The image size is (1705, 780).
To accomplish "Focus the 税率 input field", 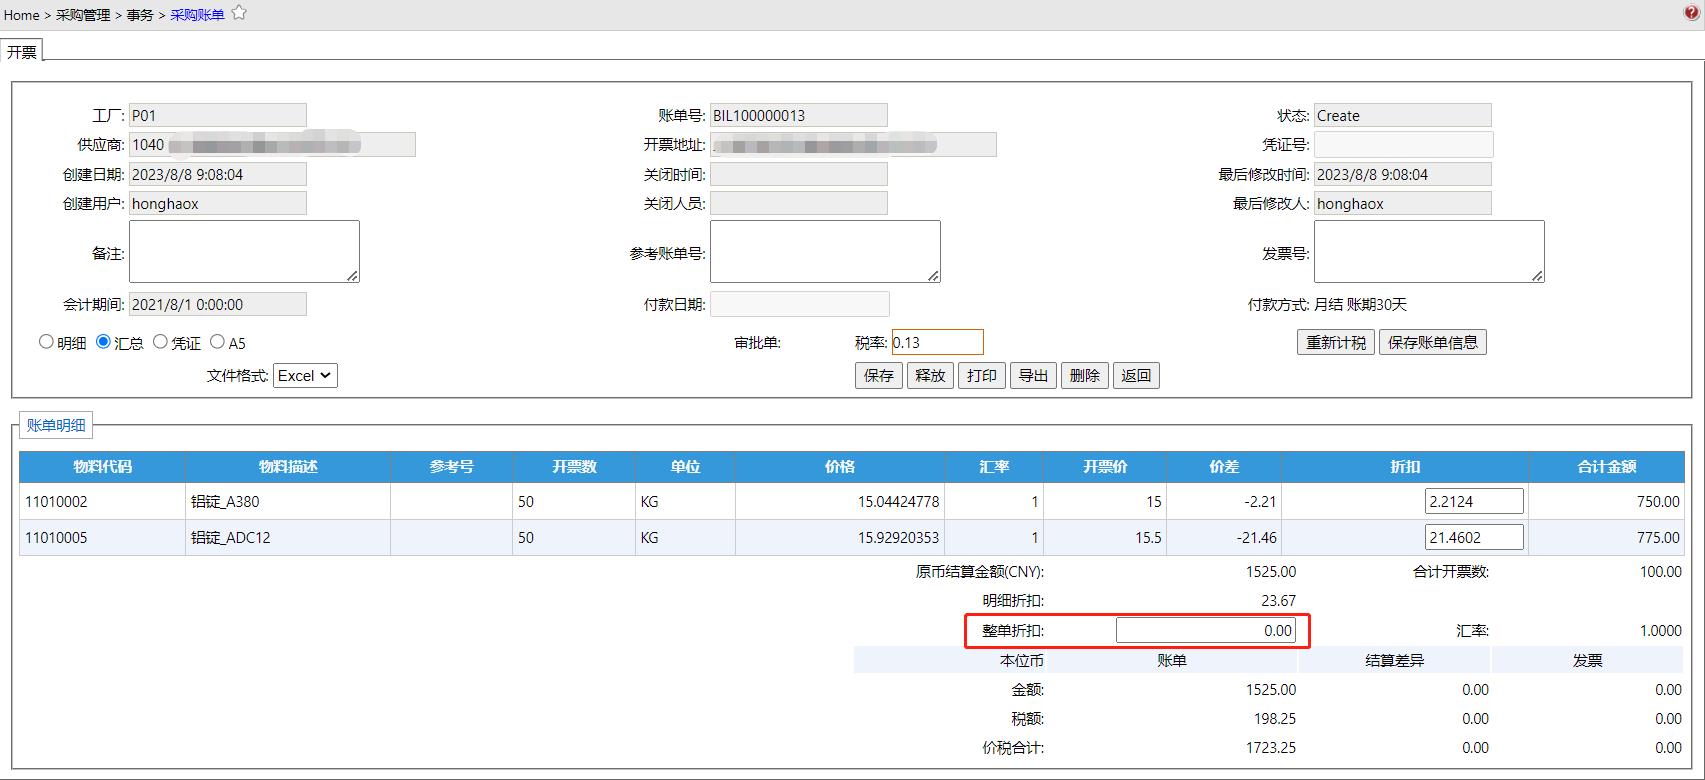I will click(937, 342).
